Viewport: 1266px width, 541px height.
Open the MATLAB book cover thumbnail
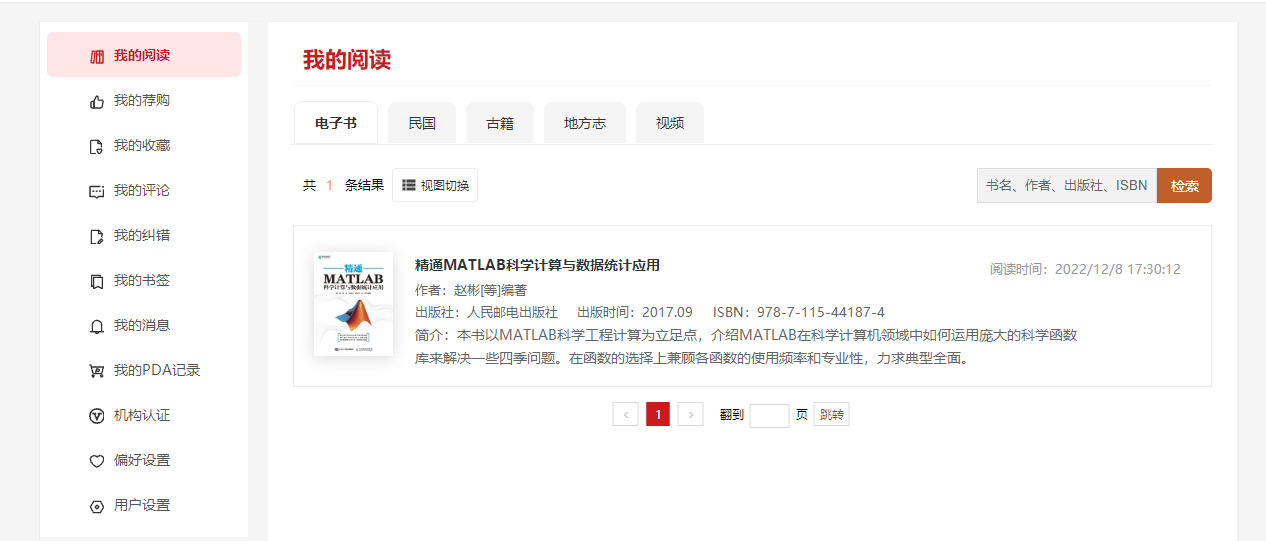[353, 304]
